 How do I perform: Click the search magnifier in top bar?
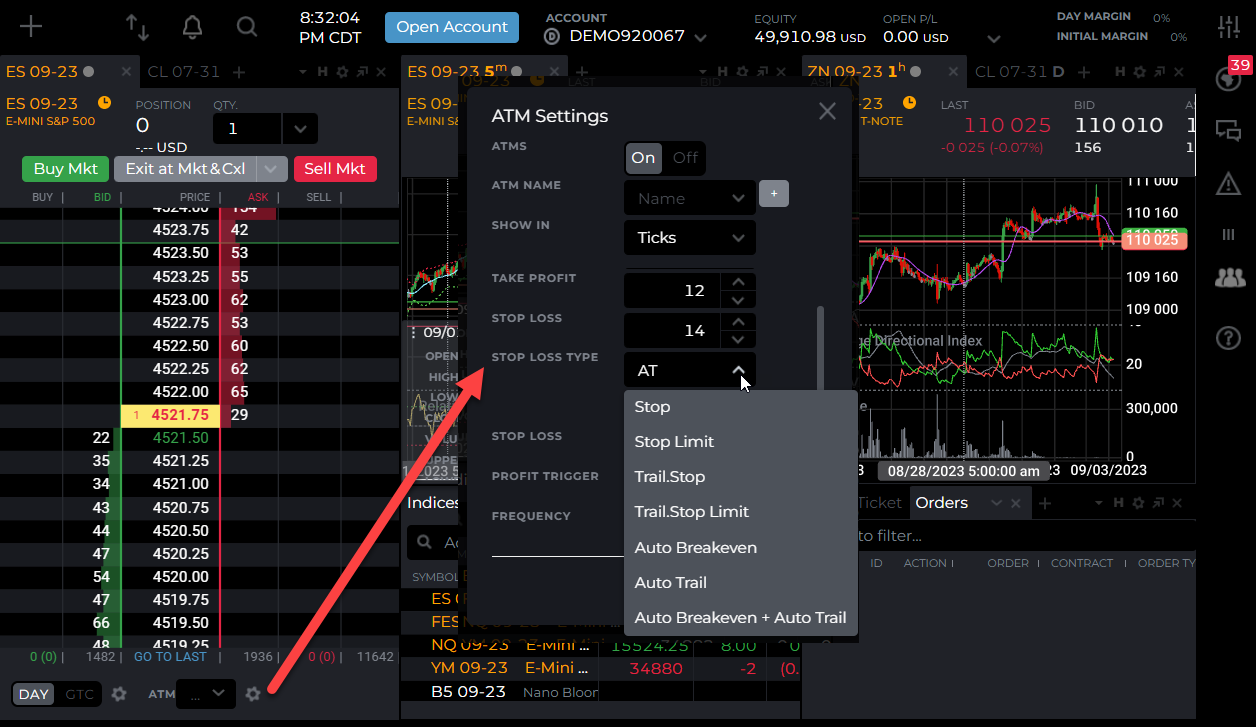pyautogui.click(x=246, y=27)
